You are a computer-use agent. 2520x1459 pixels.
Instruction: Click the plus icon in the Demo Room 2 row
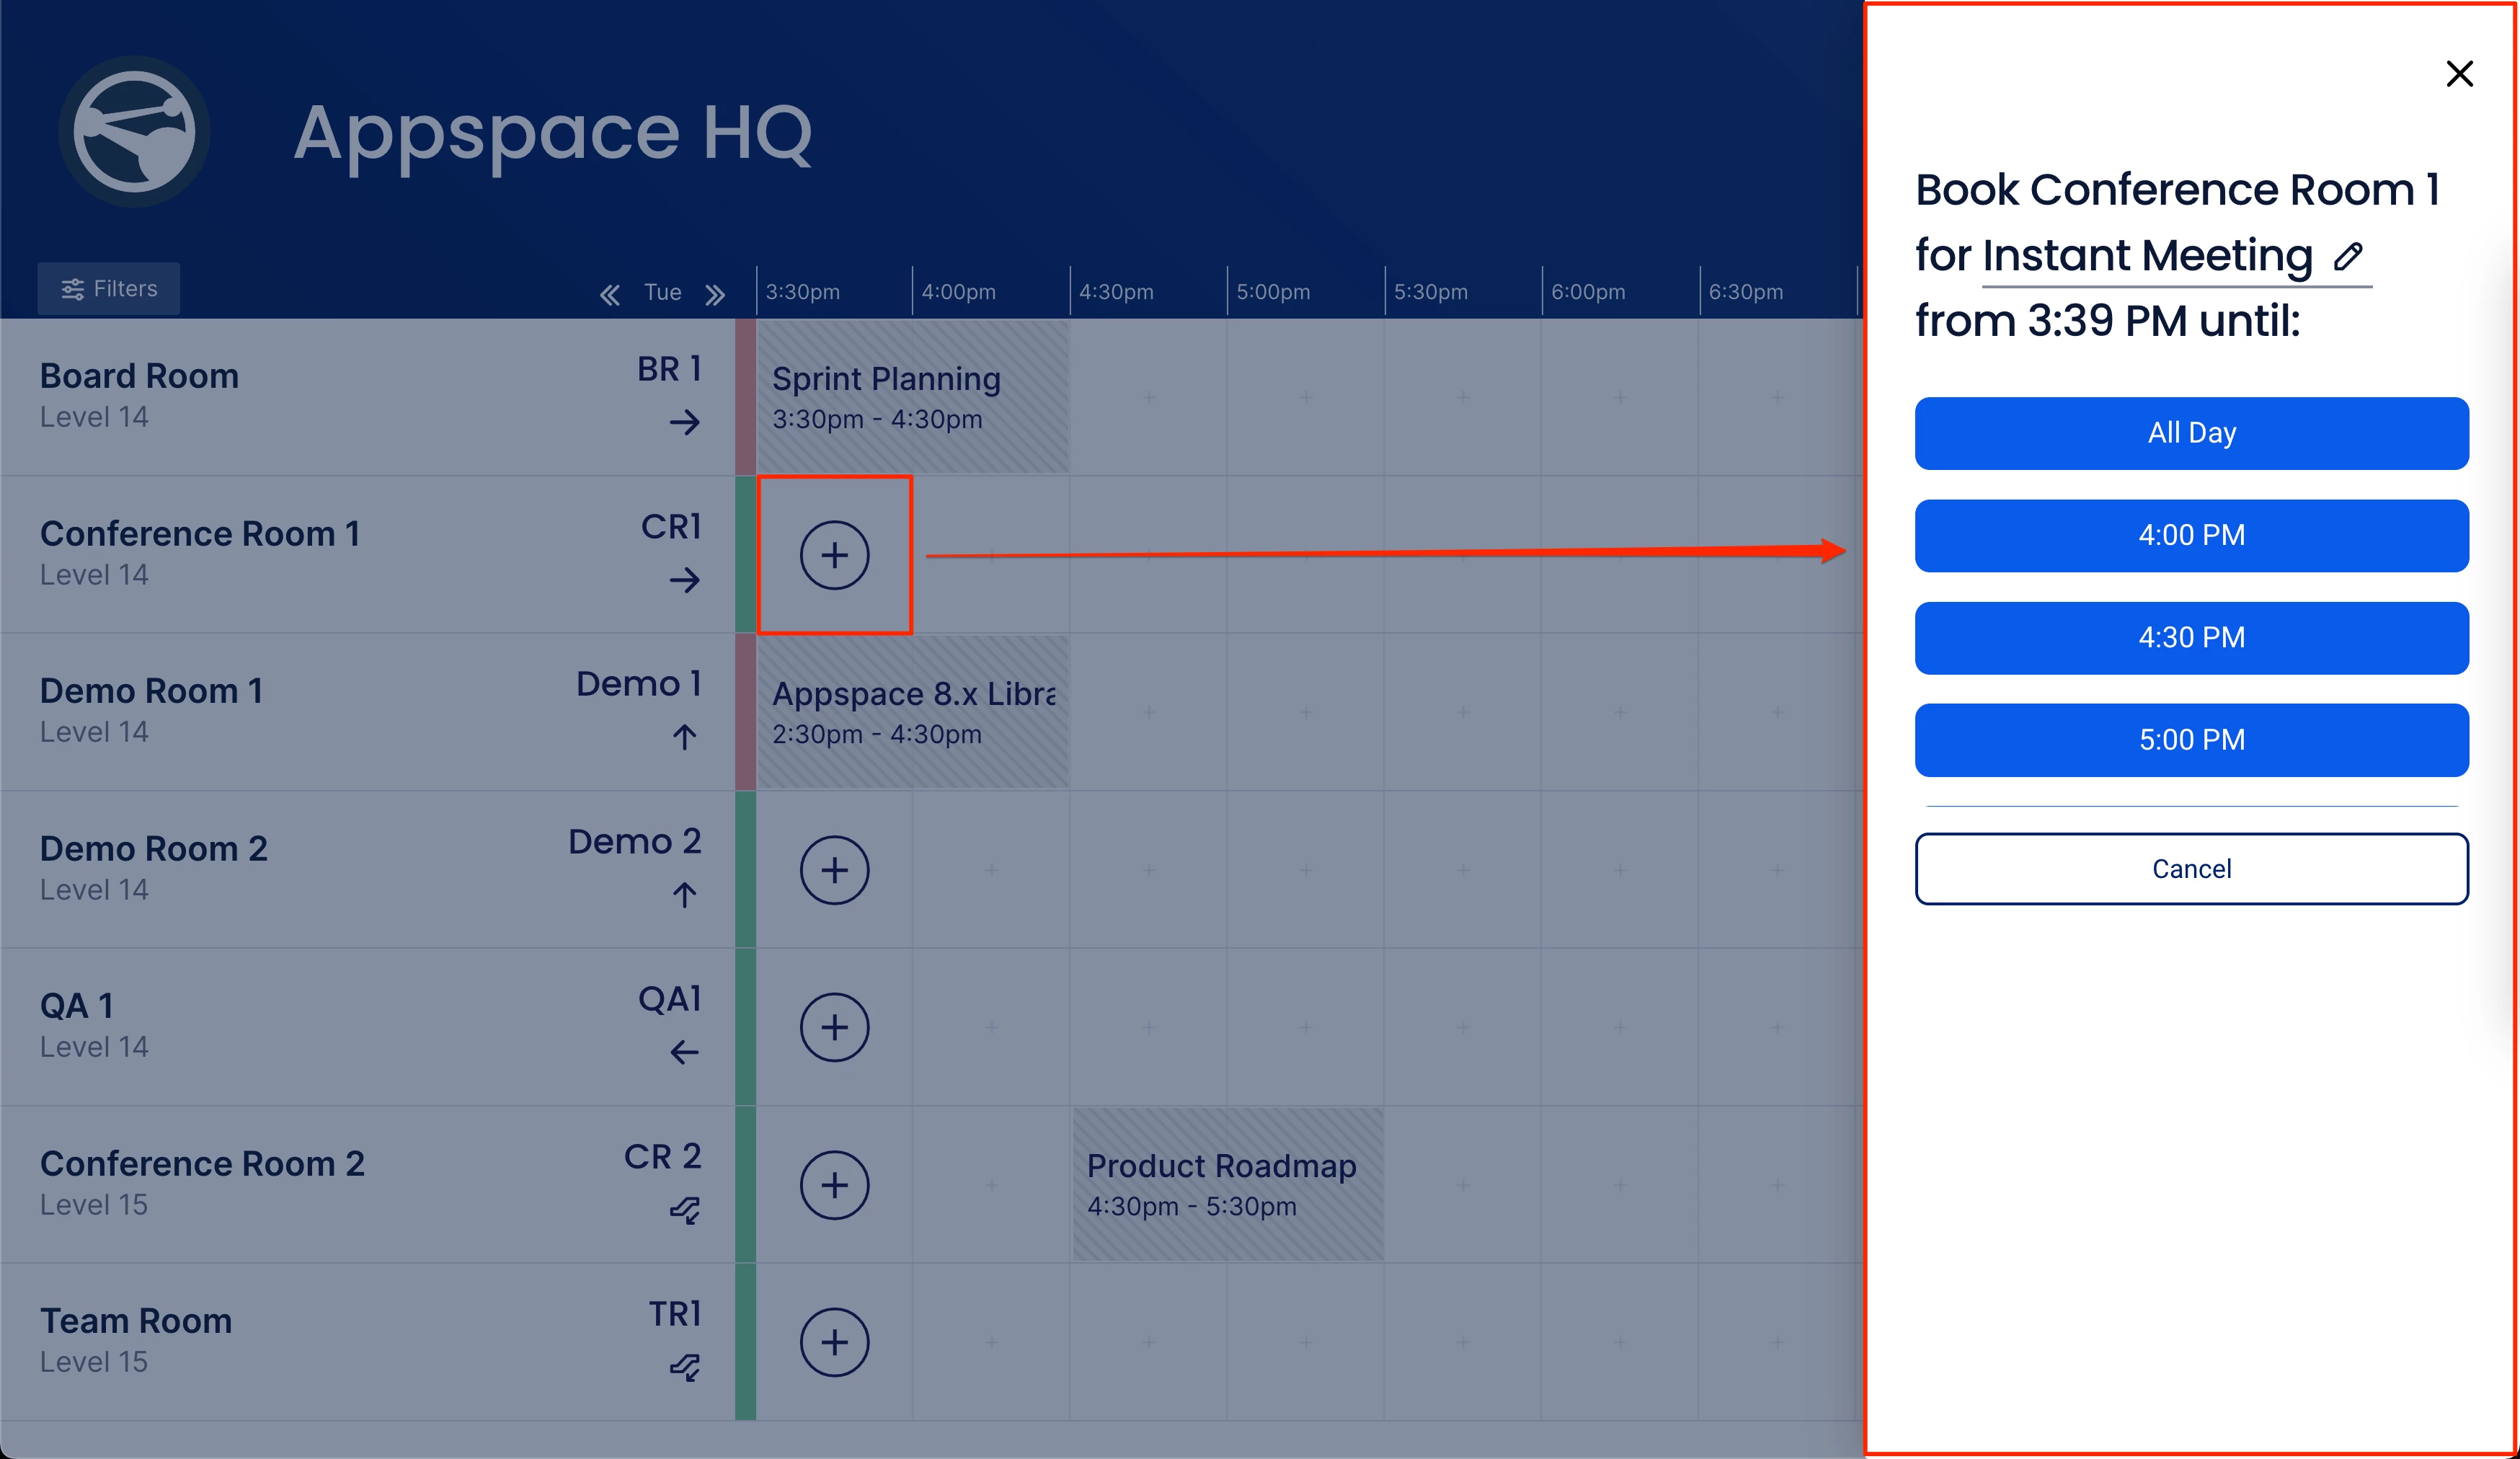[834, 870]
